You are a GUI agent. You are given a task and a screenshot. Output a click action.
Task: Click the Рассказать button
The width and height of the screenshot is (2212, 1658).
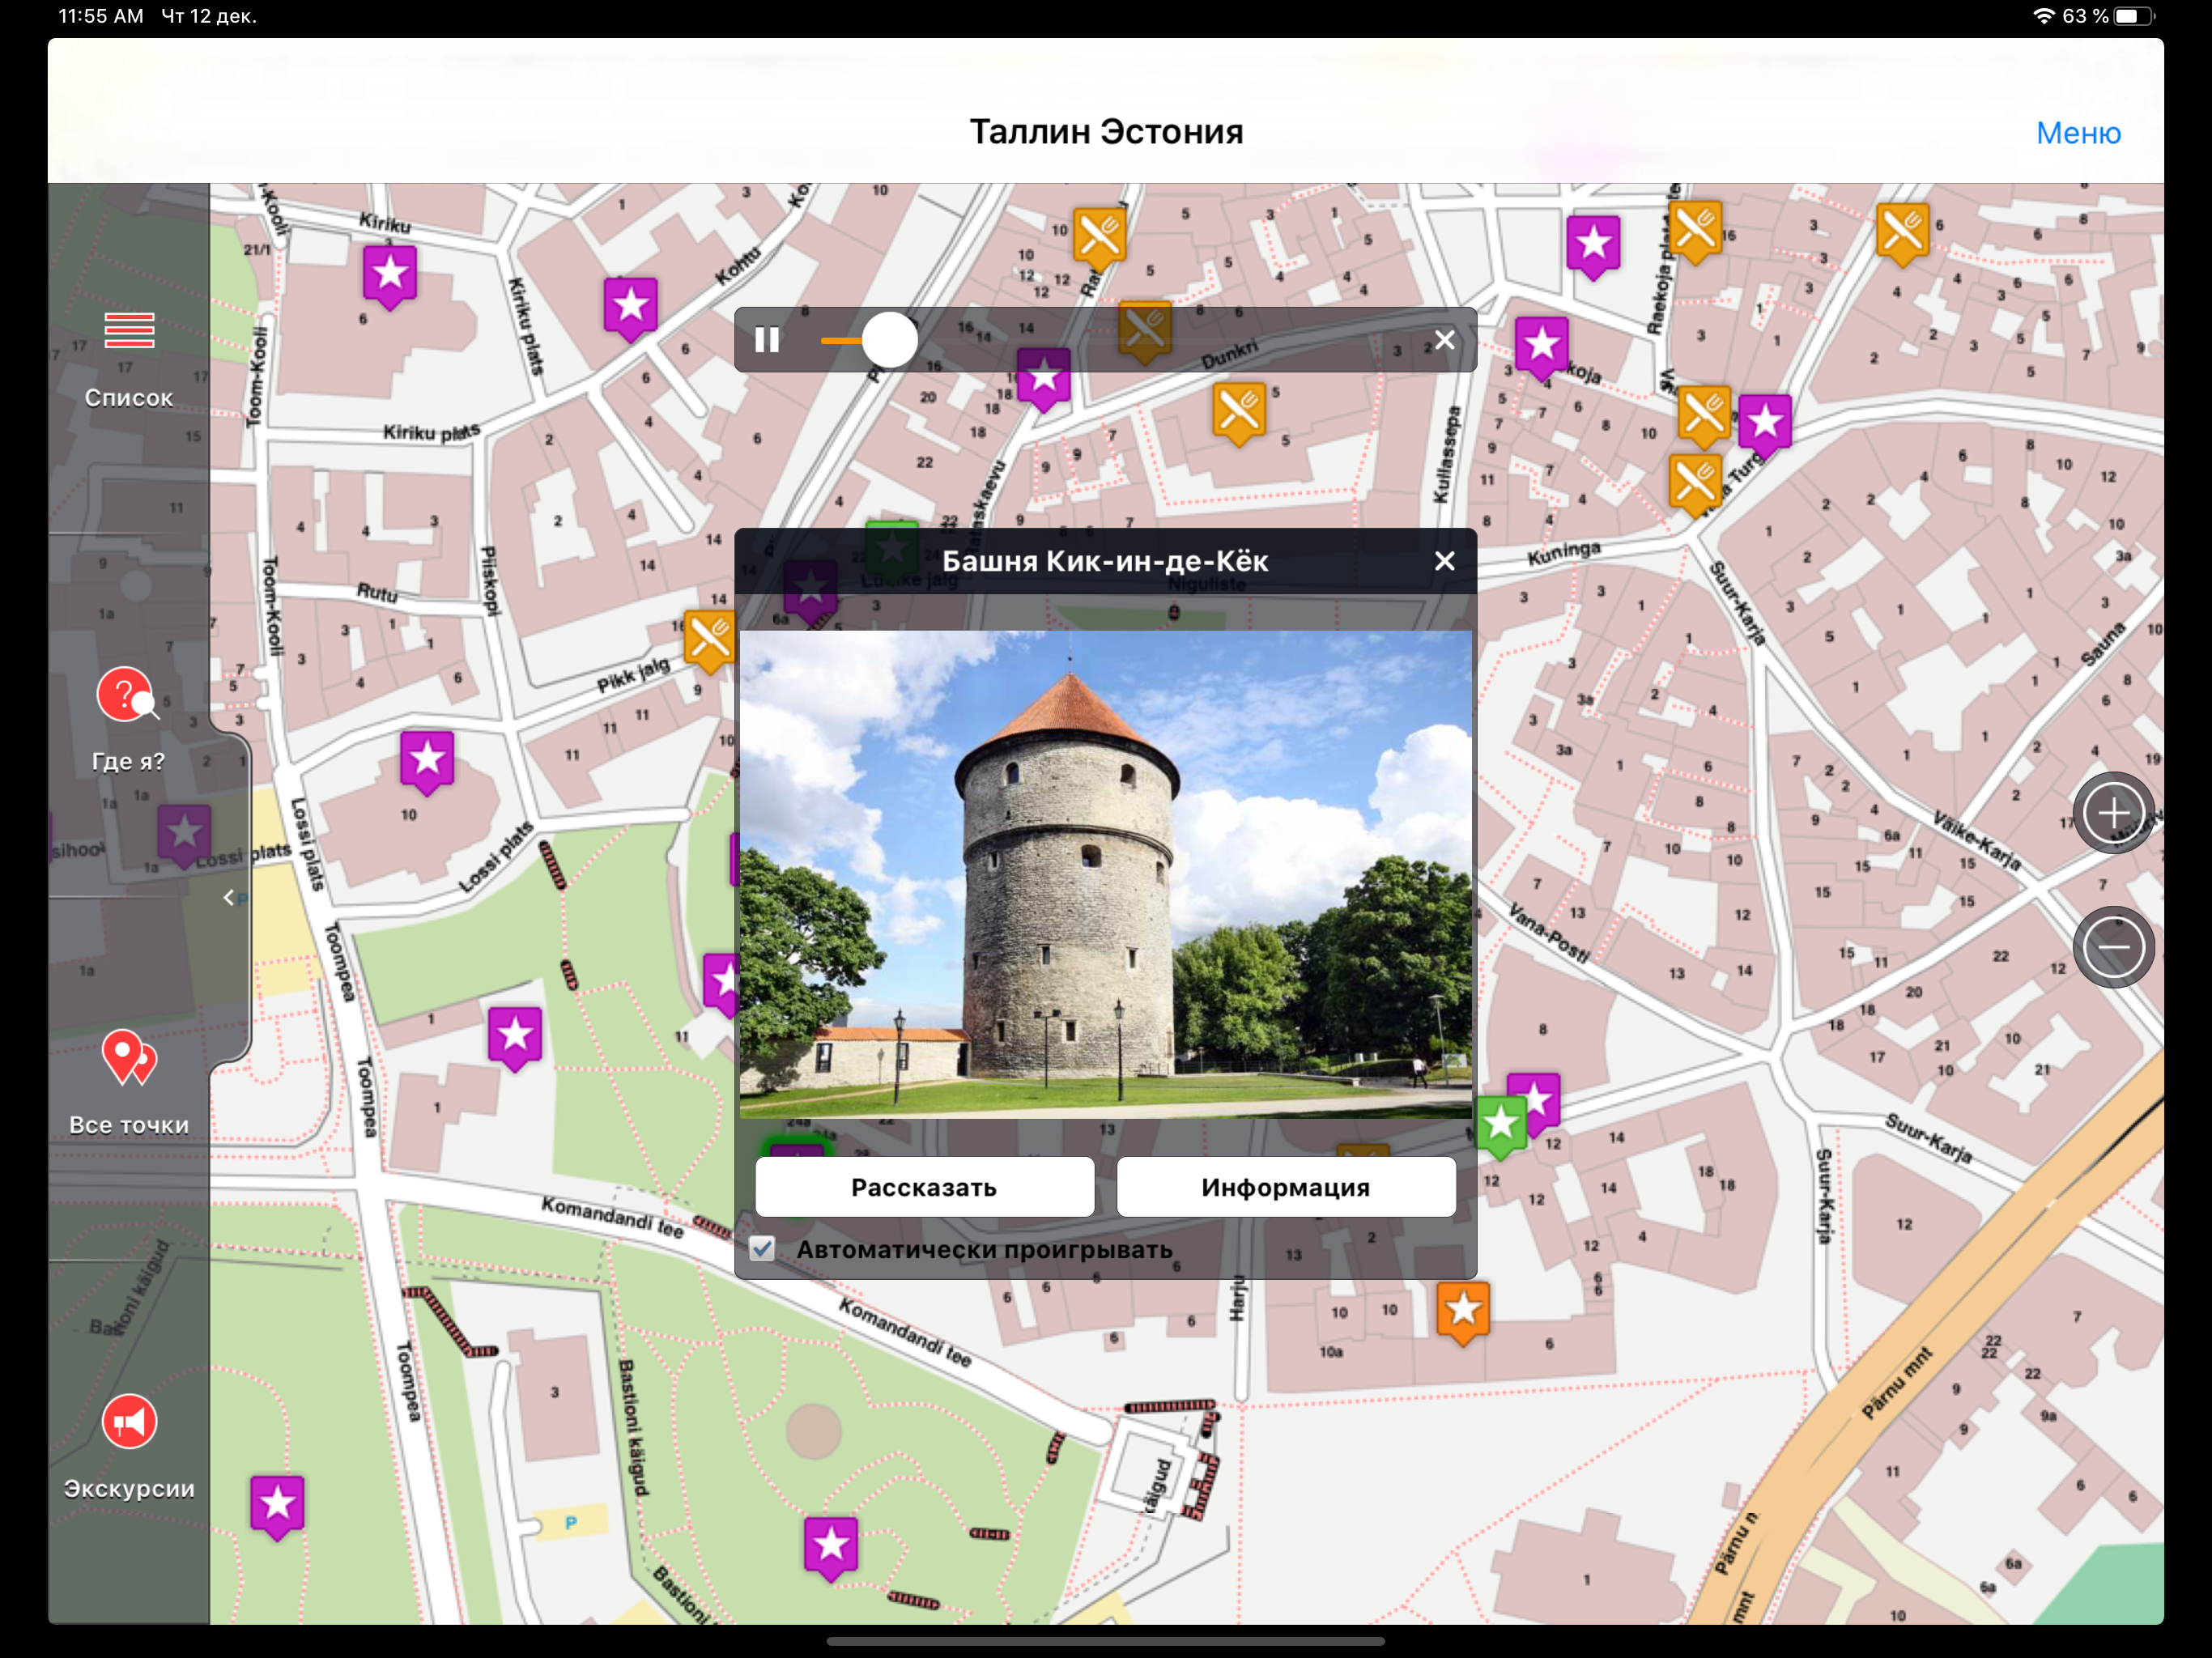[x=924, y=1187]
